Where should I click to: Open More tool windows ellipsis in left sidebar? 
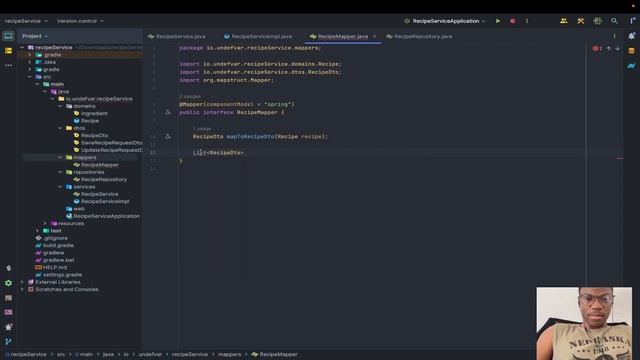tap(8, 65)
